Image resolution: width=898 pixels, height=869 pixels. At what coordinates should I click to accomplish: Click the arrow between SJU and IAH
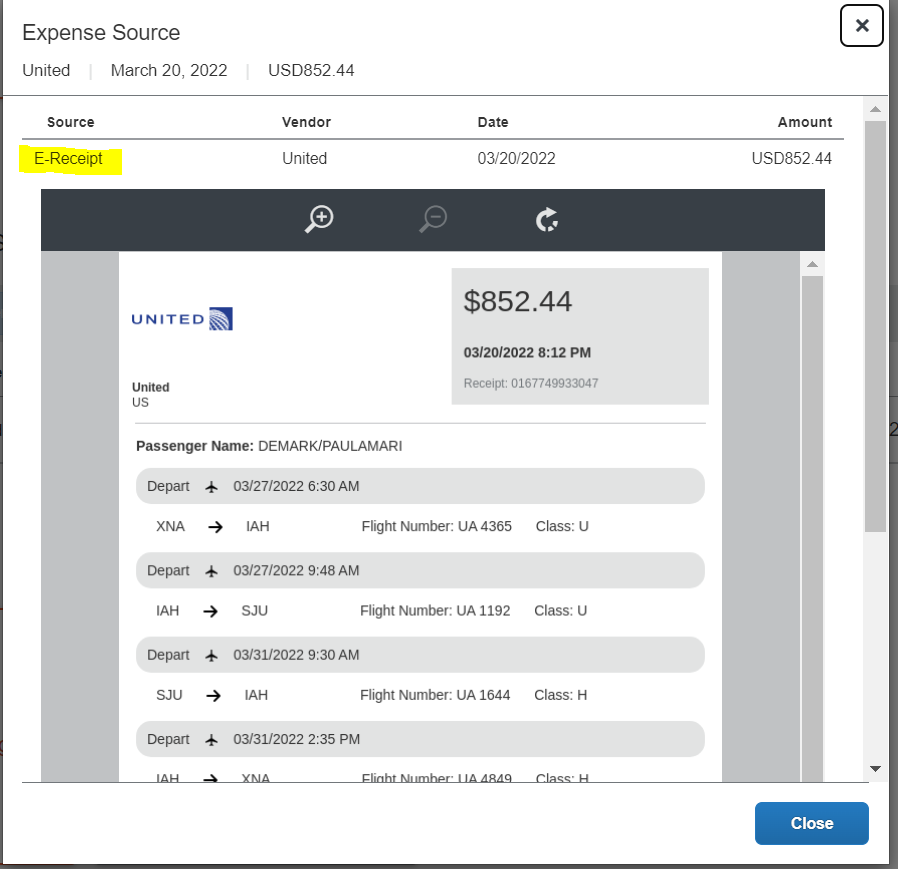[214, 695]
